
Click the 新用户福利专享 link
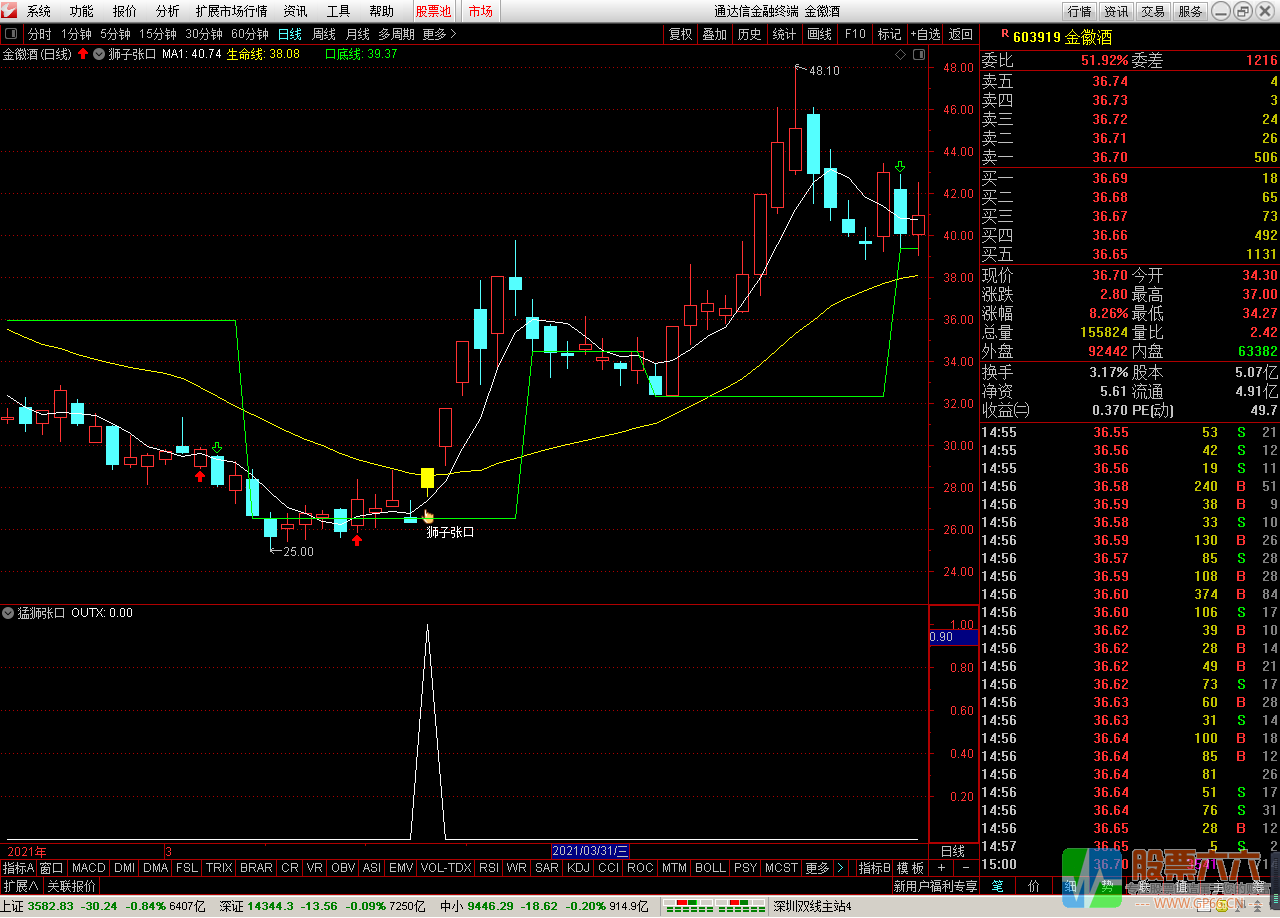[x=935, y=886]
